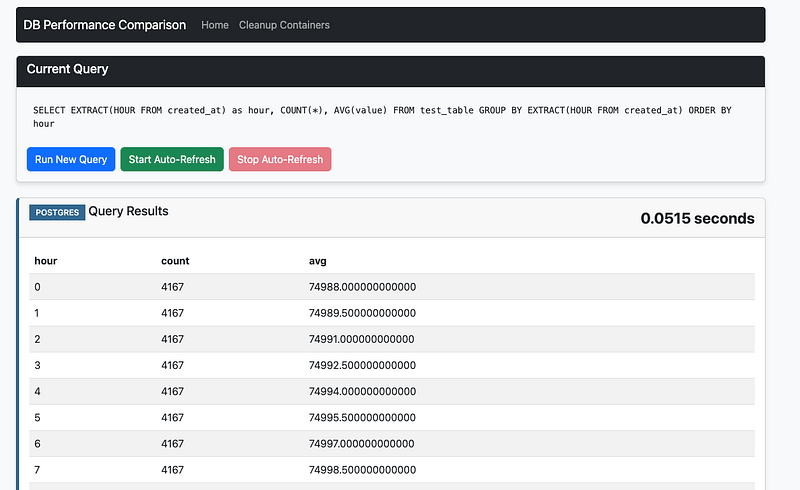Click hour cell 7 in results table
This screenshot has width=800, height=490.
tap(37, 470)
